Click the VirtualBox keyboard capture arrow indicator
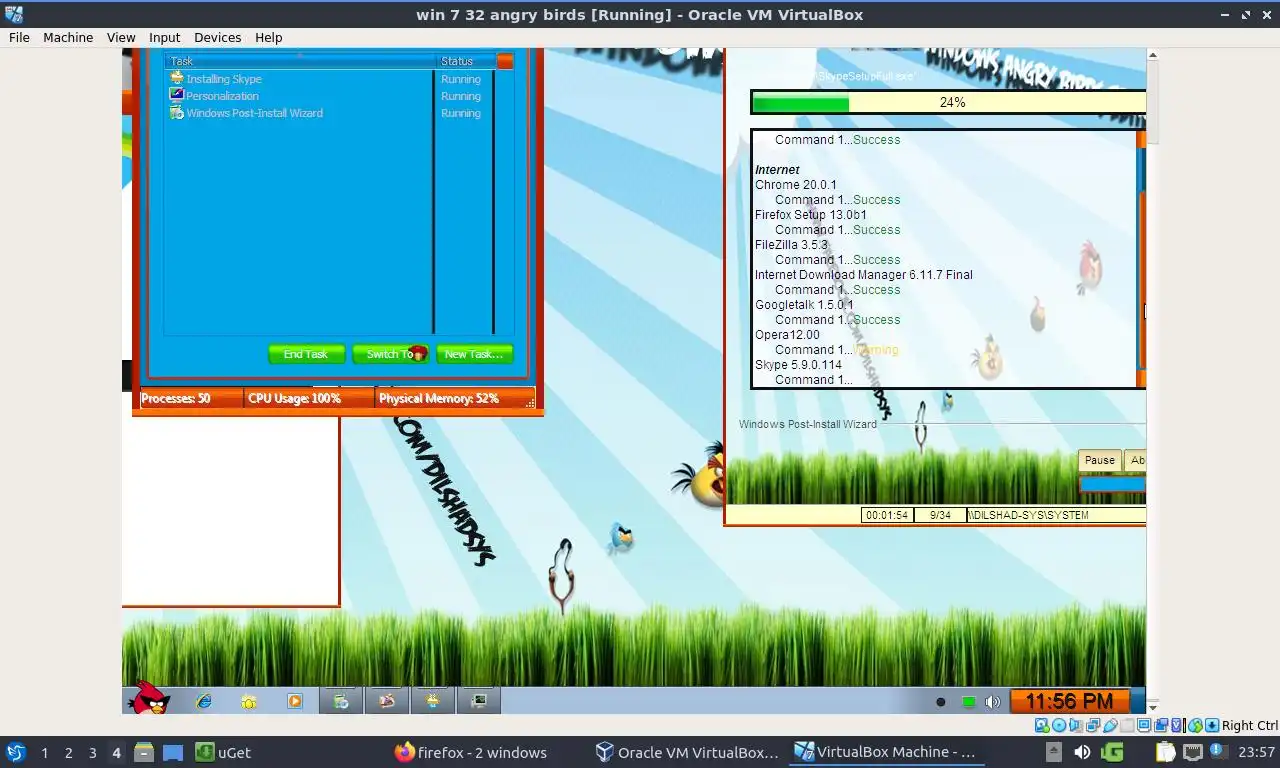The image size is (1280, 768). click(x=1212, y=725)
